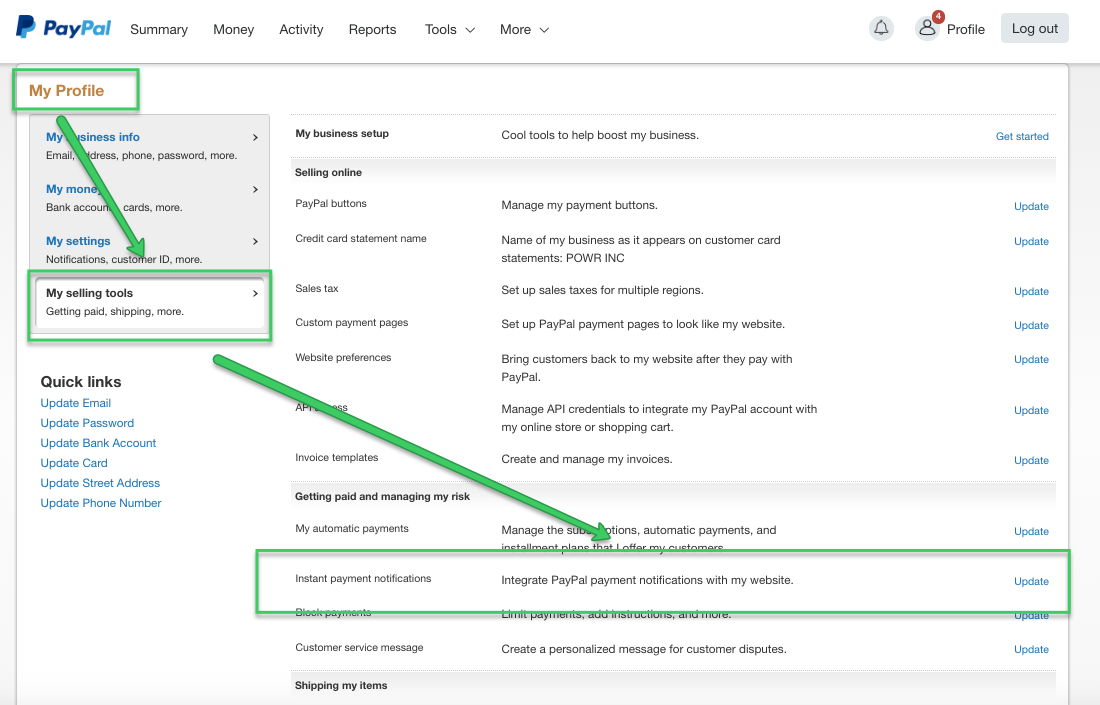Click the Selling online section header
This screenshot has width=1100, height=705.
(328, 173)
